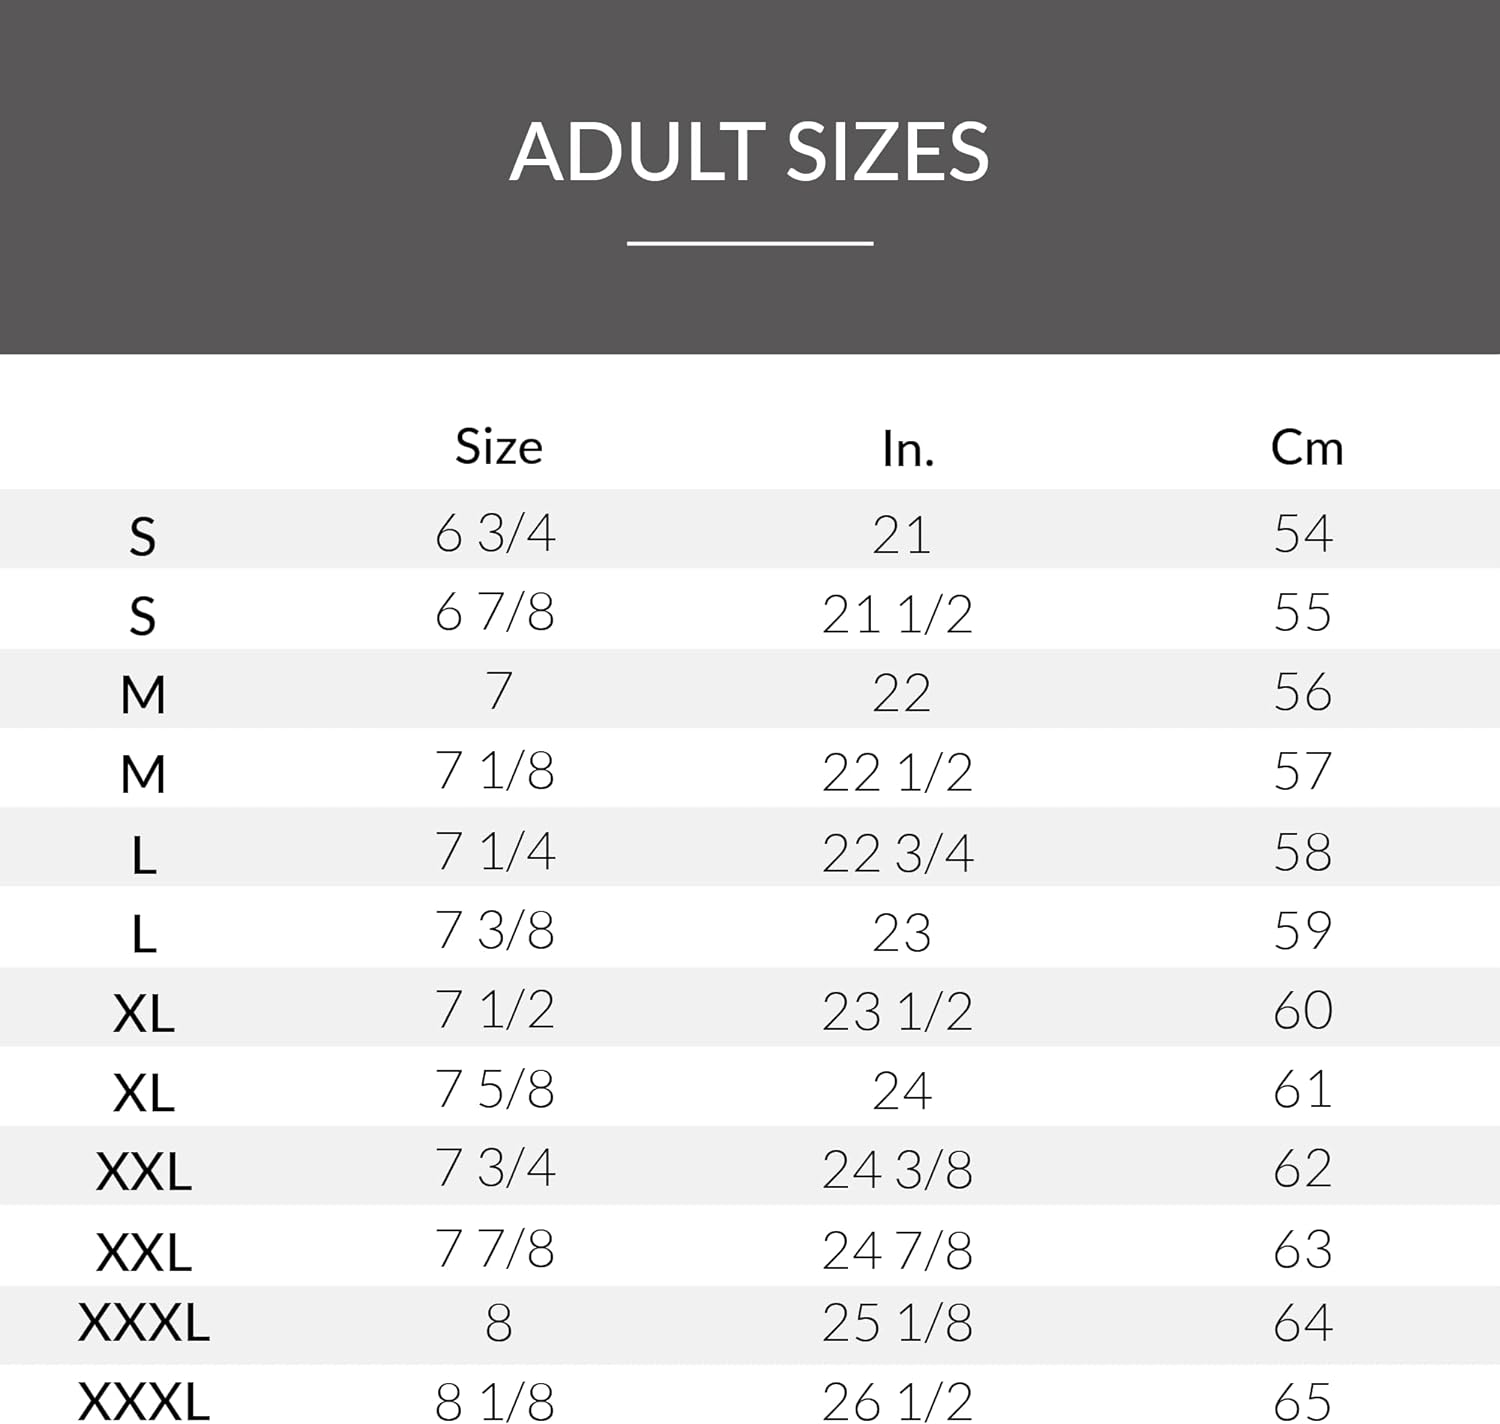
Task: Click the 64 cm value
Action: point(1302,1323)
